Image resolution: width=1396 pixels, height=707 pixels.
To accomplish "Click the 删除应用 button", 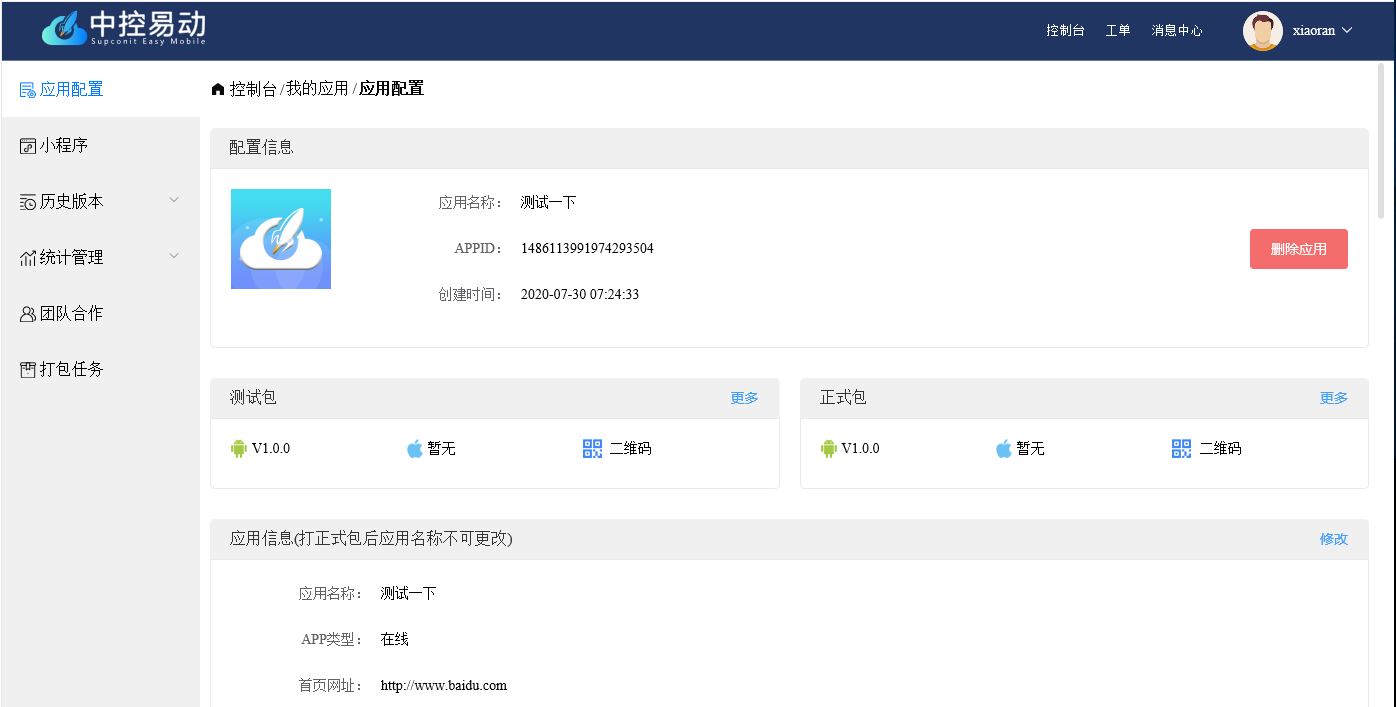I will coord(1299,249).
